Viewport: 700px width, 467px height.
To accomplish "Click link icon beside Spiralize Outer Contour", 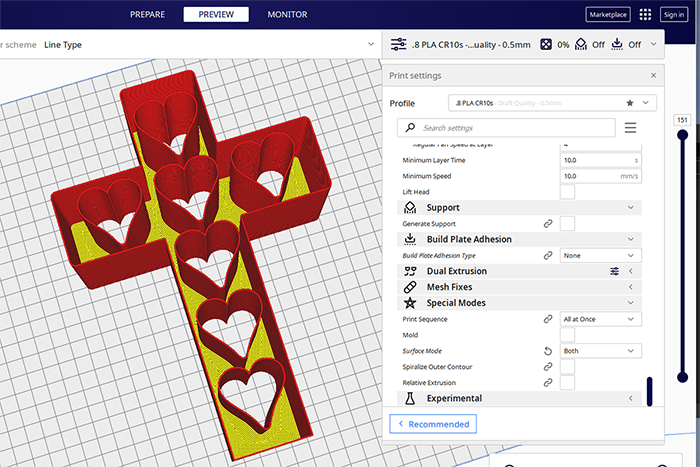I will tap(548, 367).
